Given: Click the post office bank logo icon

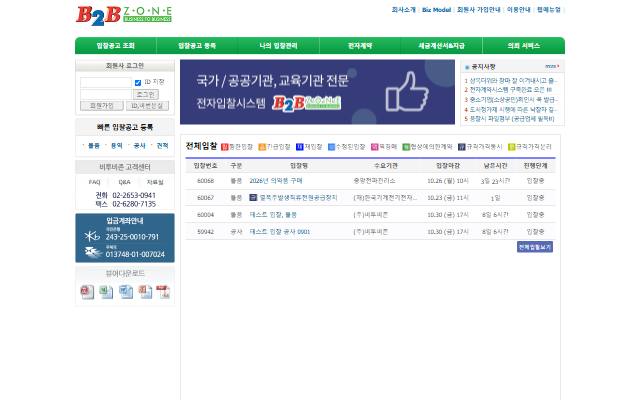Looking at the screenshot, I should click(93, 253).
